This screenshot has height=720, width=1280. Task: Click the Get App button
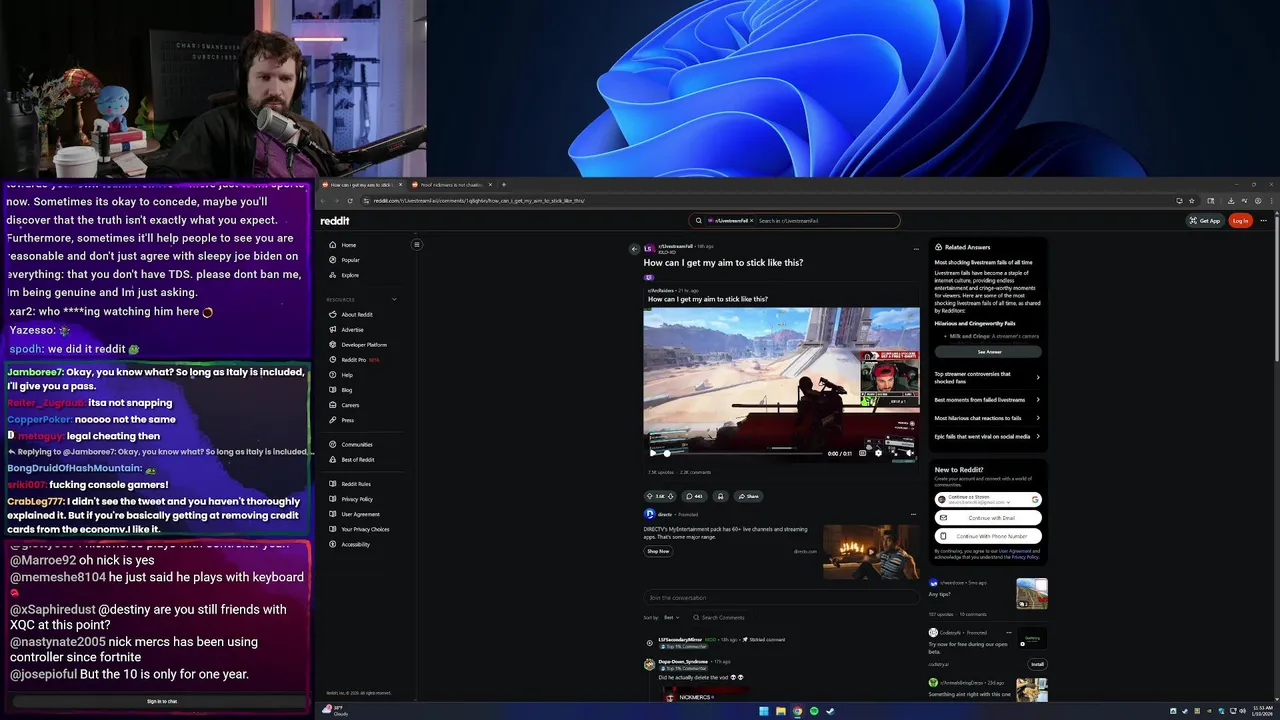(1204, 221)
